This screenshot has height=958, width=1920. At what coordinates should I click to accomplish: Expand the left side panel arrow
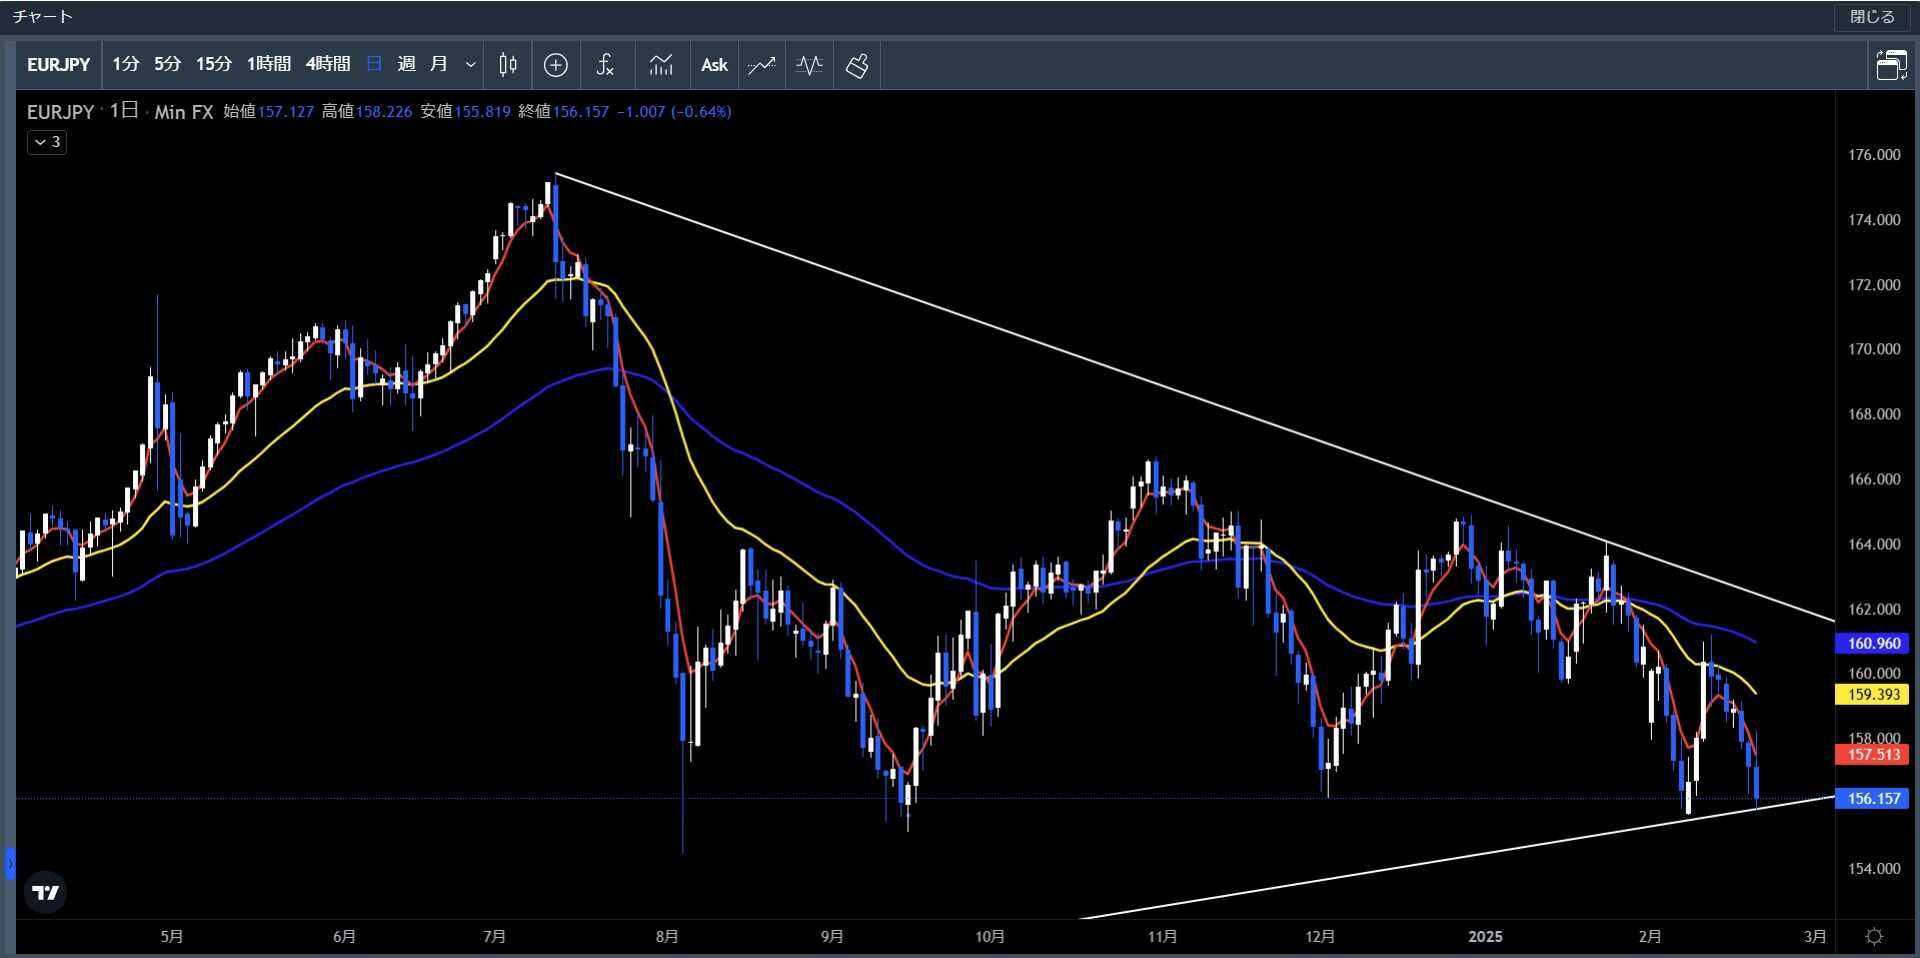coord(10,863)
